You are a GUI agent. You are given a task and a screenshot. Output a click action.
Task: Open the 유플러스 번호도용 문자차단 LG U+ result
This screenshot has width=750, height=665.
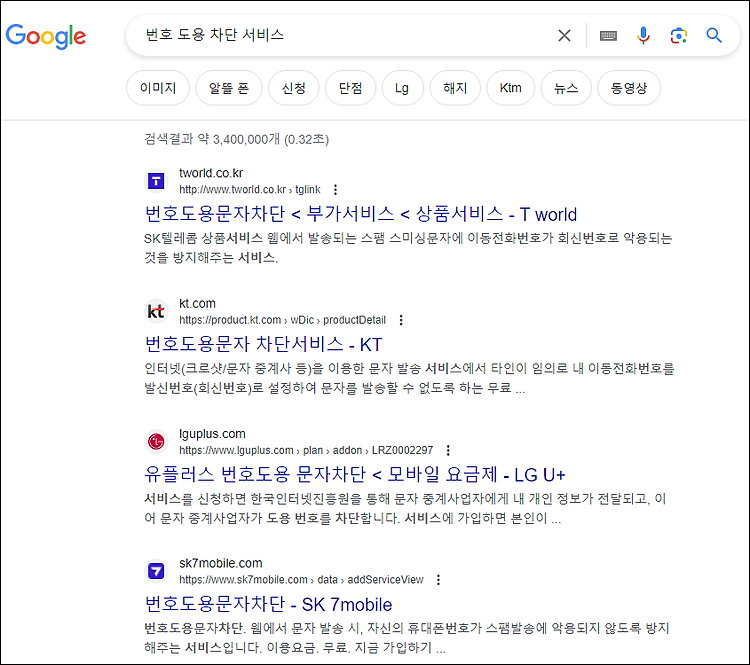[x=354, y=475]
